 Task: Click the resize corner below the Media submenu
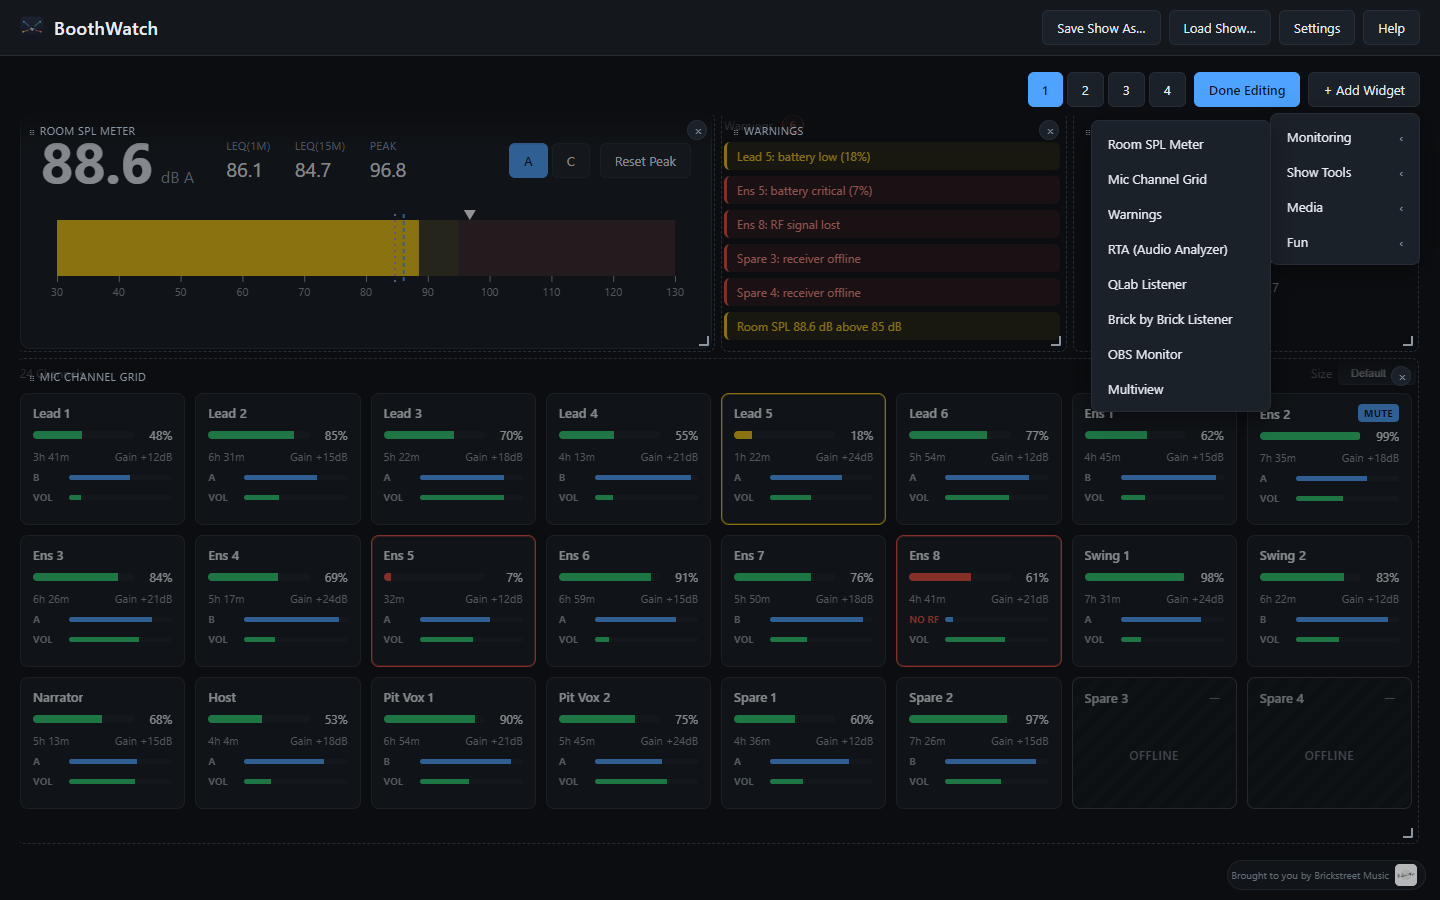pos(1407,341)
